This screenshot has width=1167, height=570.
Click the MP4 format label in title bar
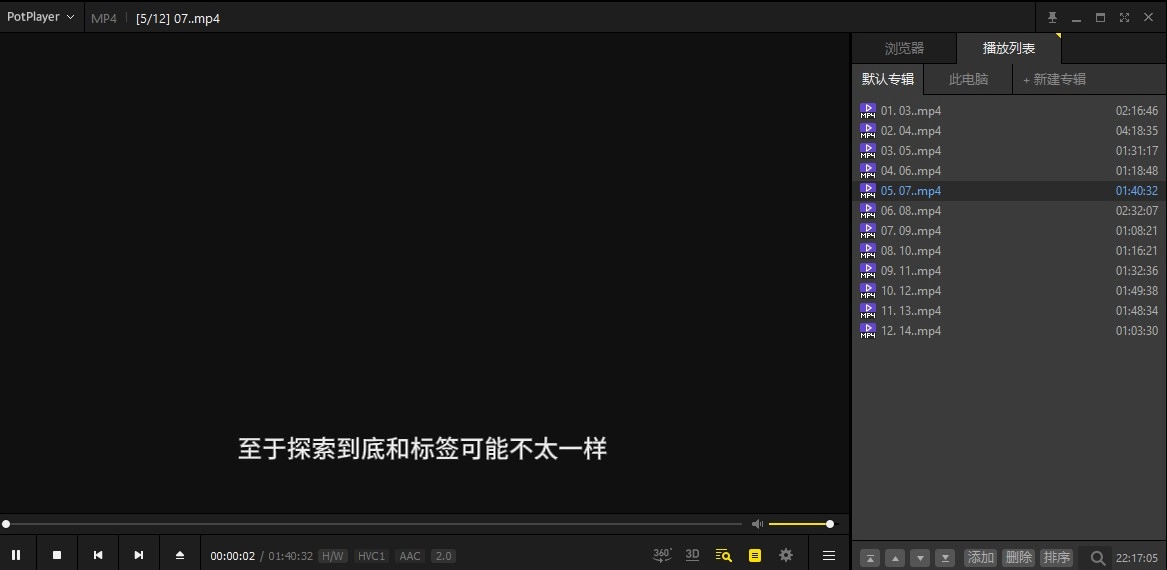coord(104,19)
